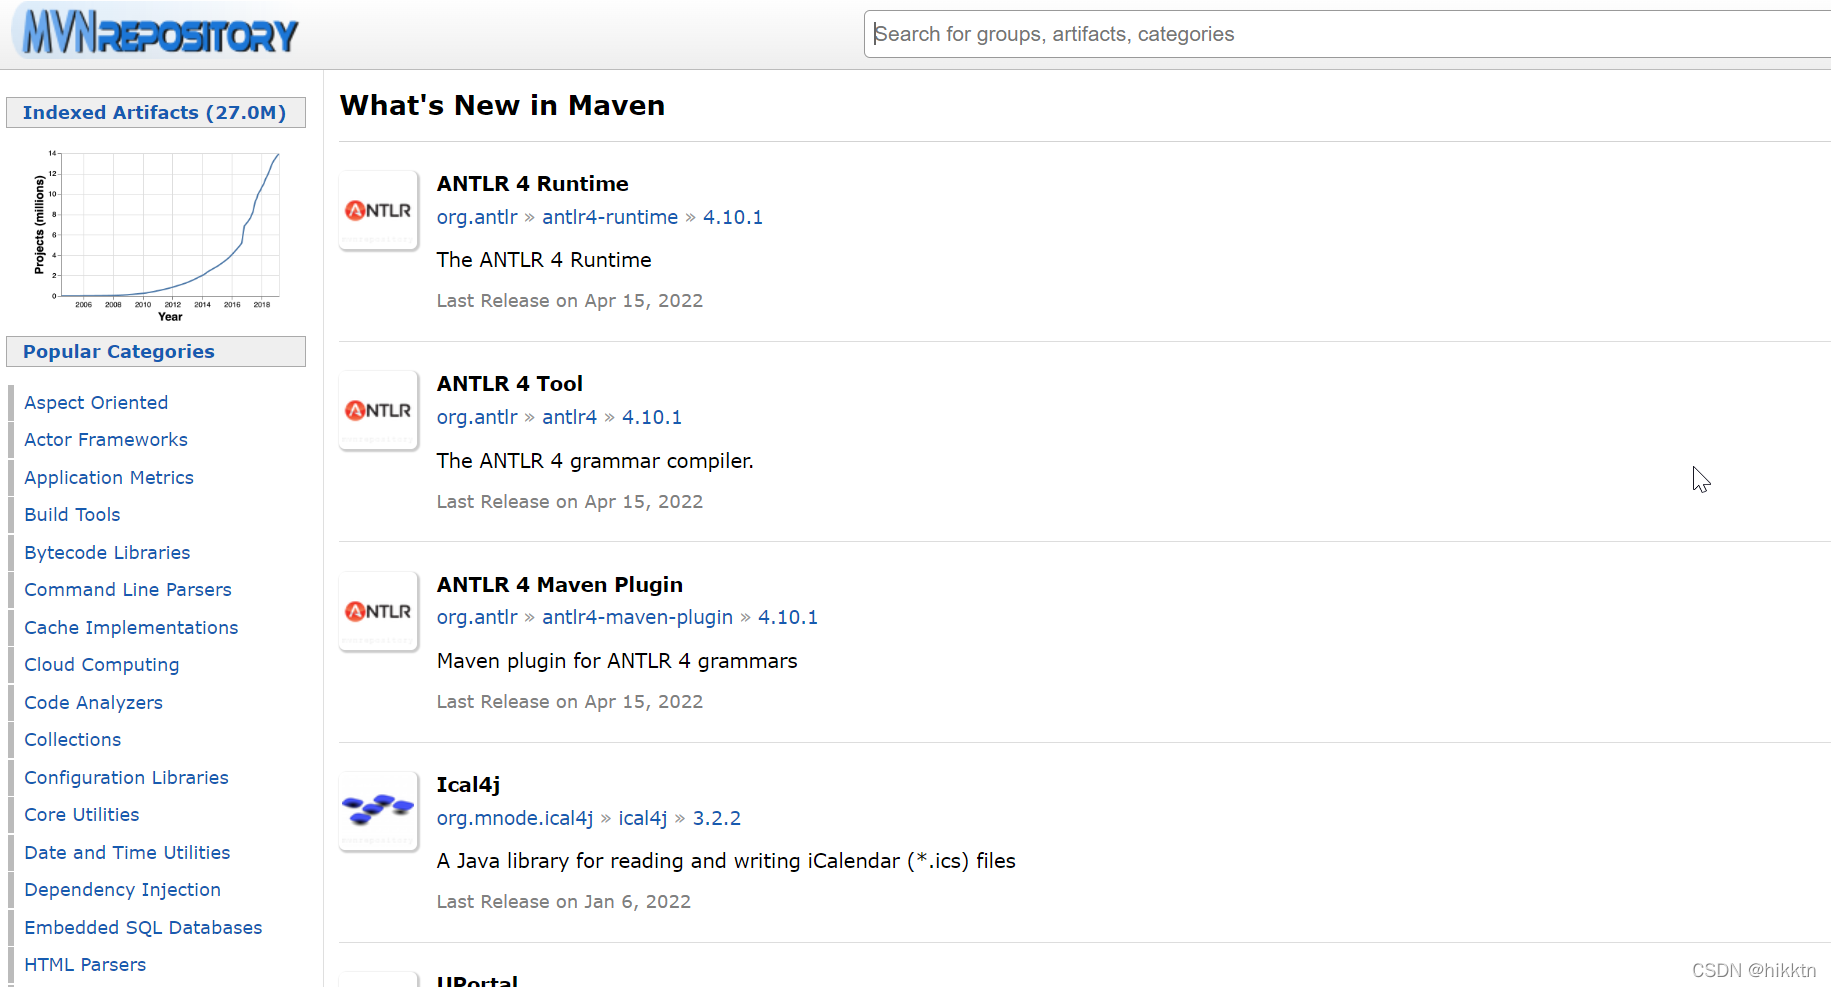Open HTML Parsers category
Screen dimensions: 1831x987
85,964
